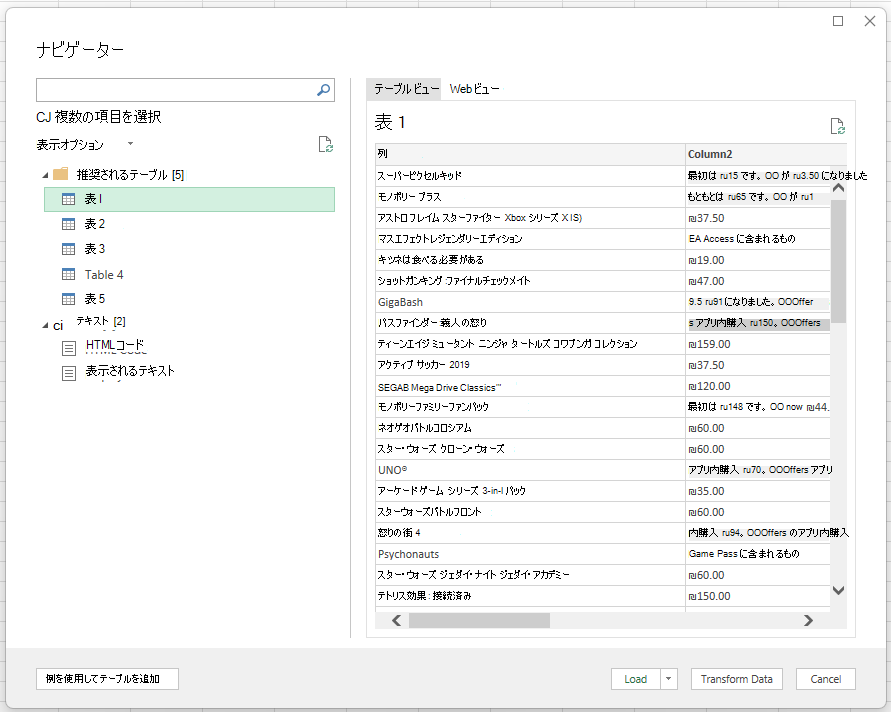Click the ₪35.00 price cell

click(758, 491)
